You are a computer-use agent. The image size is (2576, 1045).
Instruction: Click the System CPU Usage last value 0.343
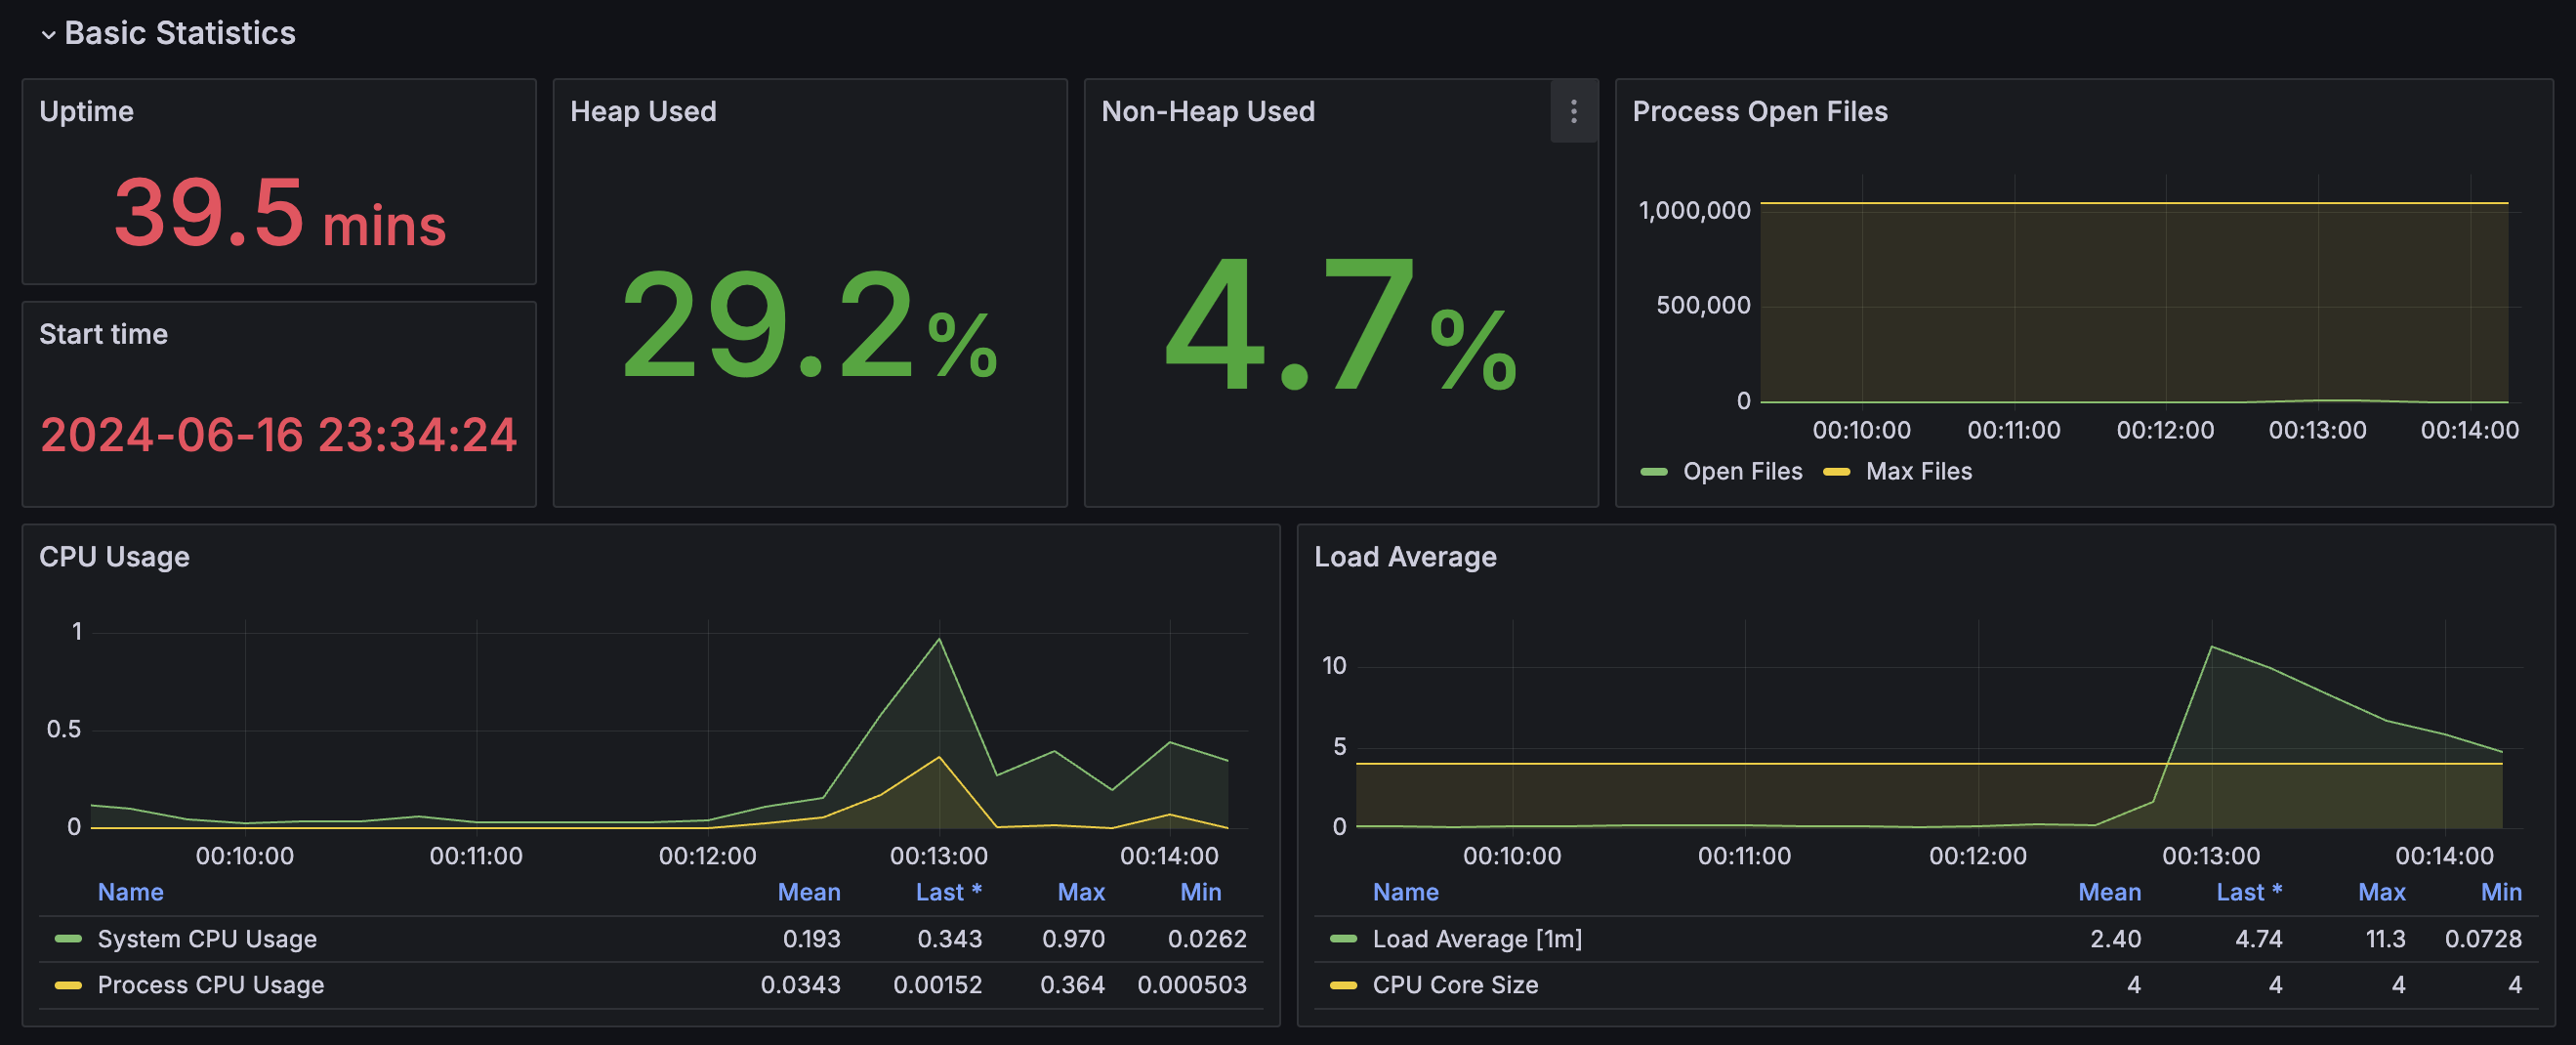coord(949,939)
